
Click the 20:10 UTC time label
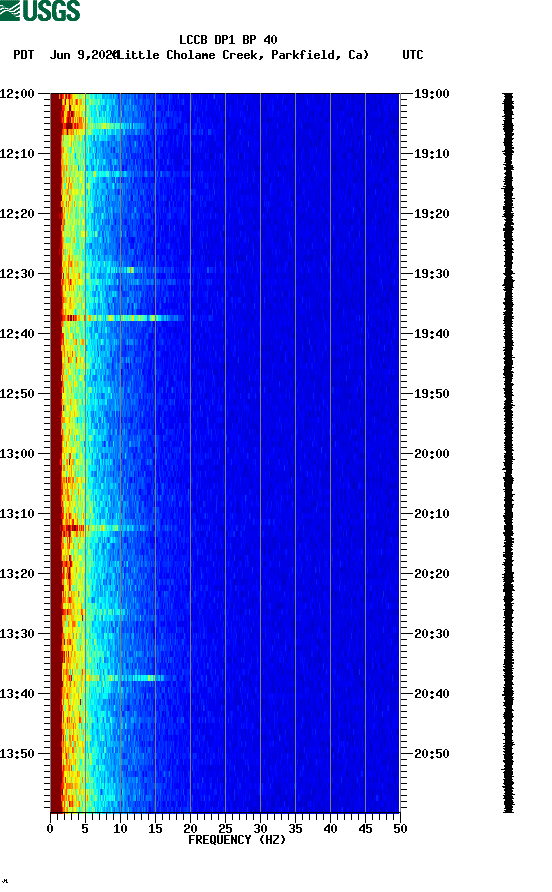431,514
